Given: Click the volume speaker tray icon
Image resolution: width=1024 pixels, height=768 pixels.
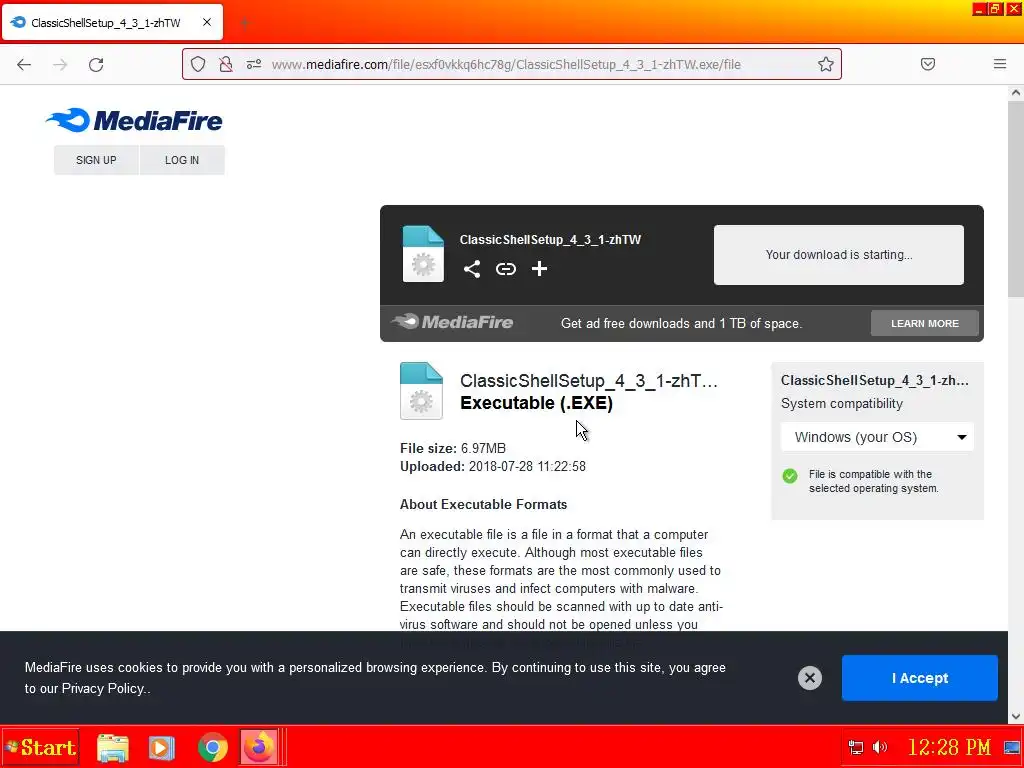Looking at the screenshot, I should [880, 747].
